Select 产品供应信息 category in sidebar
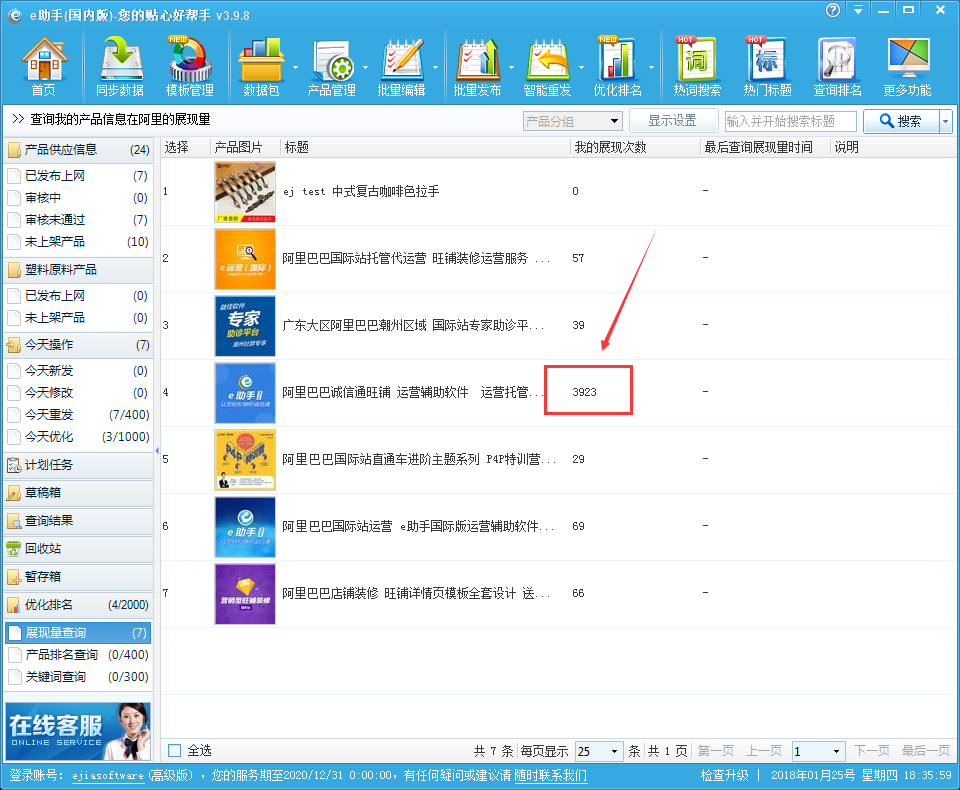The width and height of the screenshot is (960, 790). 78,149
